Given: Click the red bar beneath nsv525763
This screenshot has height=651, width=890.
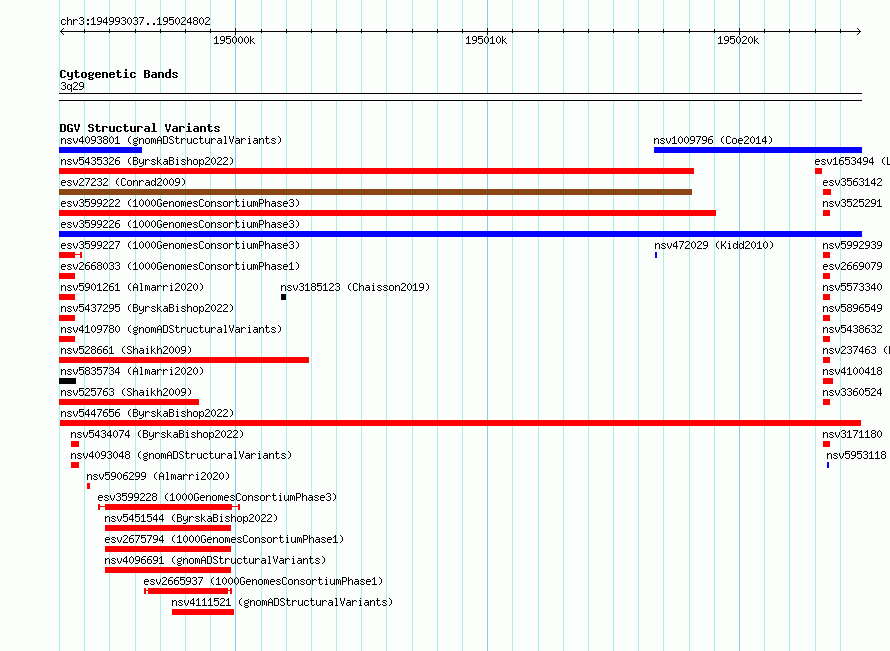Looking at the screenshot, I should click(x=129, y=402).
